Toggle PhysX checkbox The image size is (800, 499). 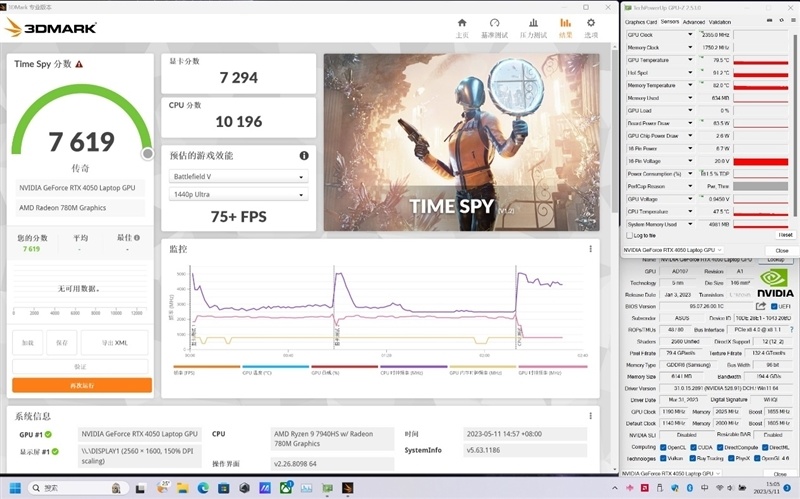(x=730, y=458)
